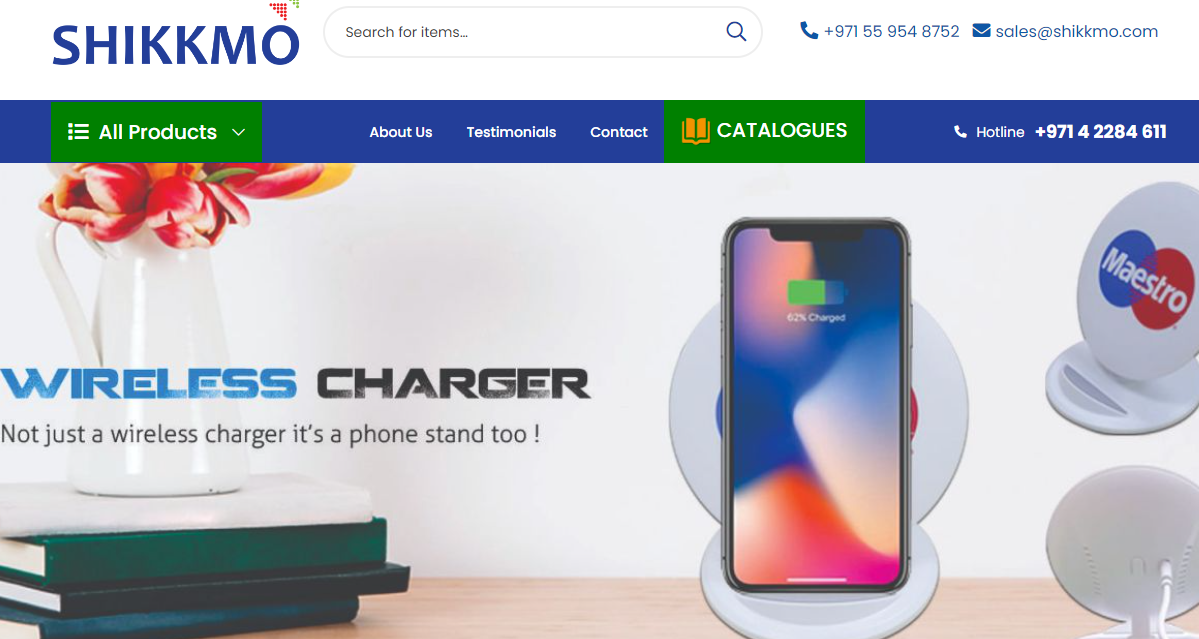Viewport: 1199px width, 639px height.
Task: Click the envelope email icon
Action: click(x=981, y=31)
